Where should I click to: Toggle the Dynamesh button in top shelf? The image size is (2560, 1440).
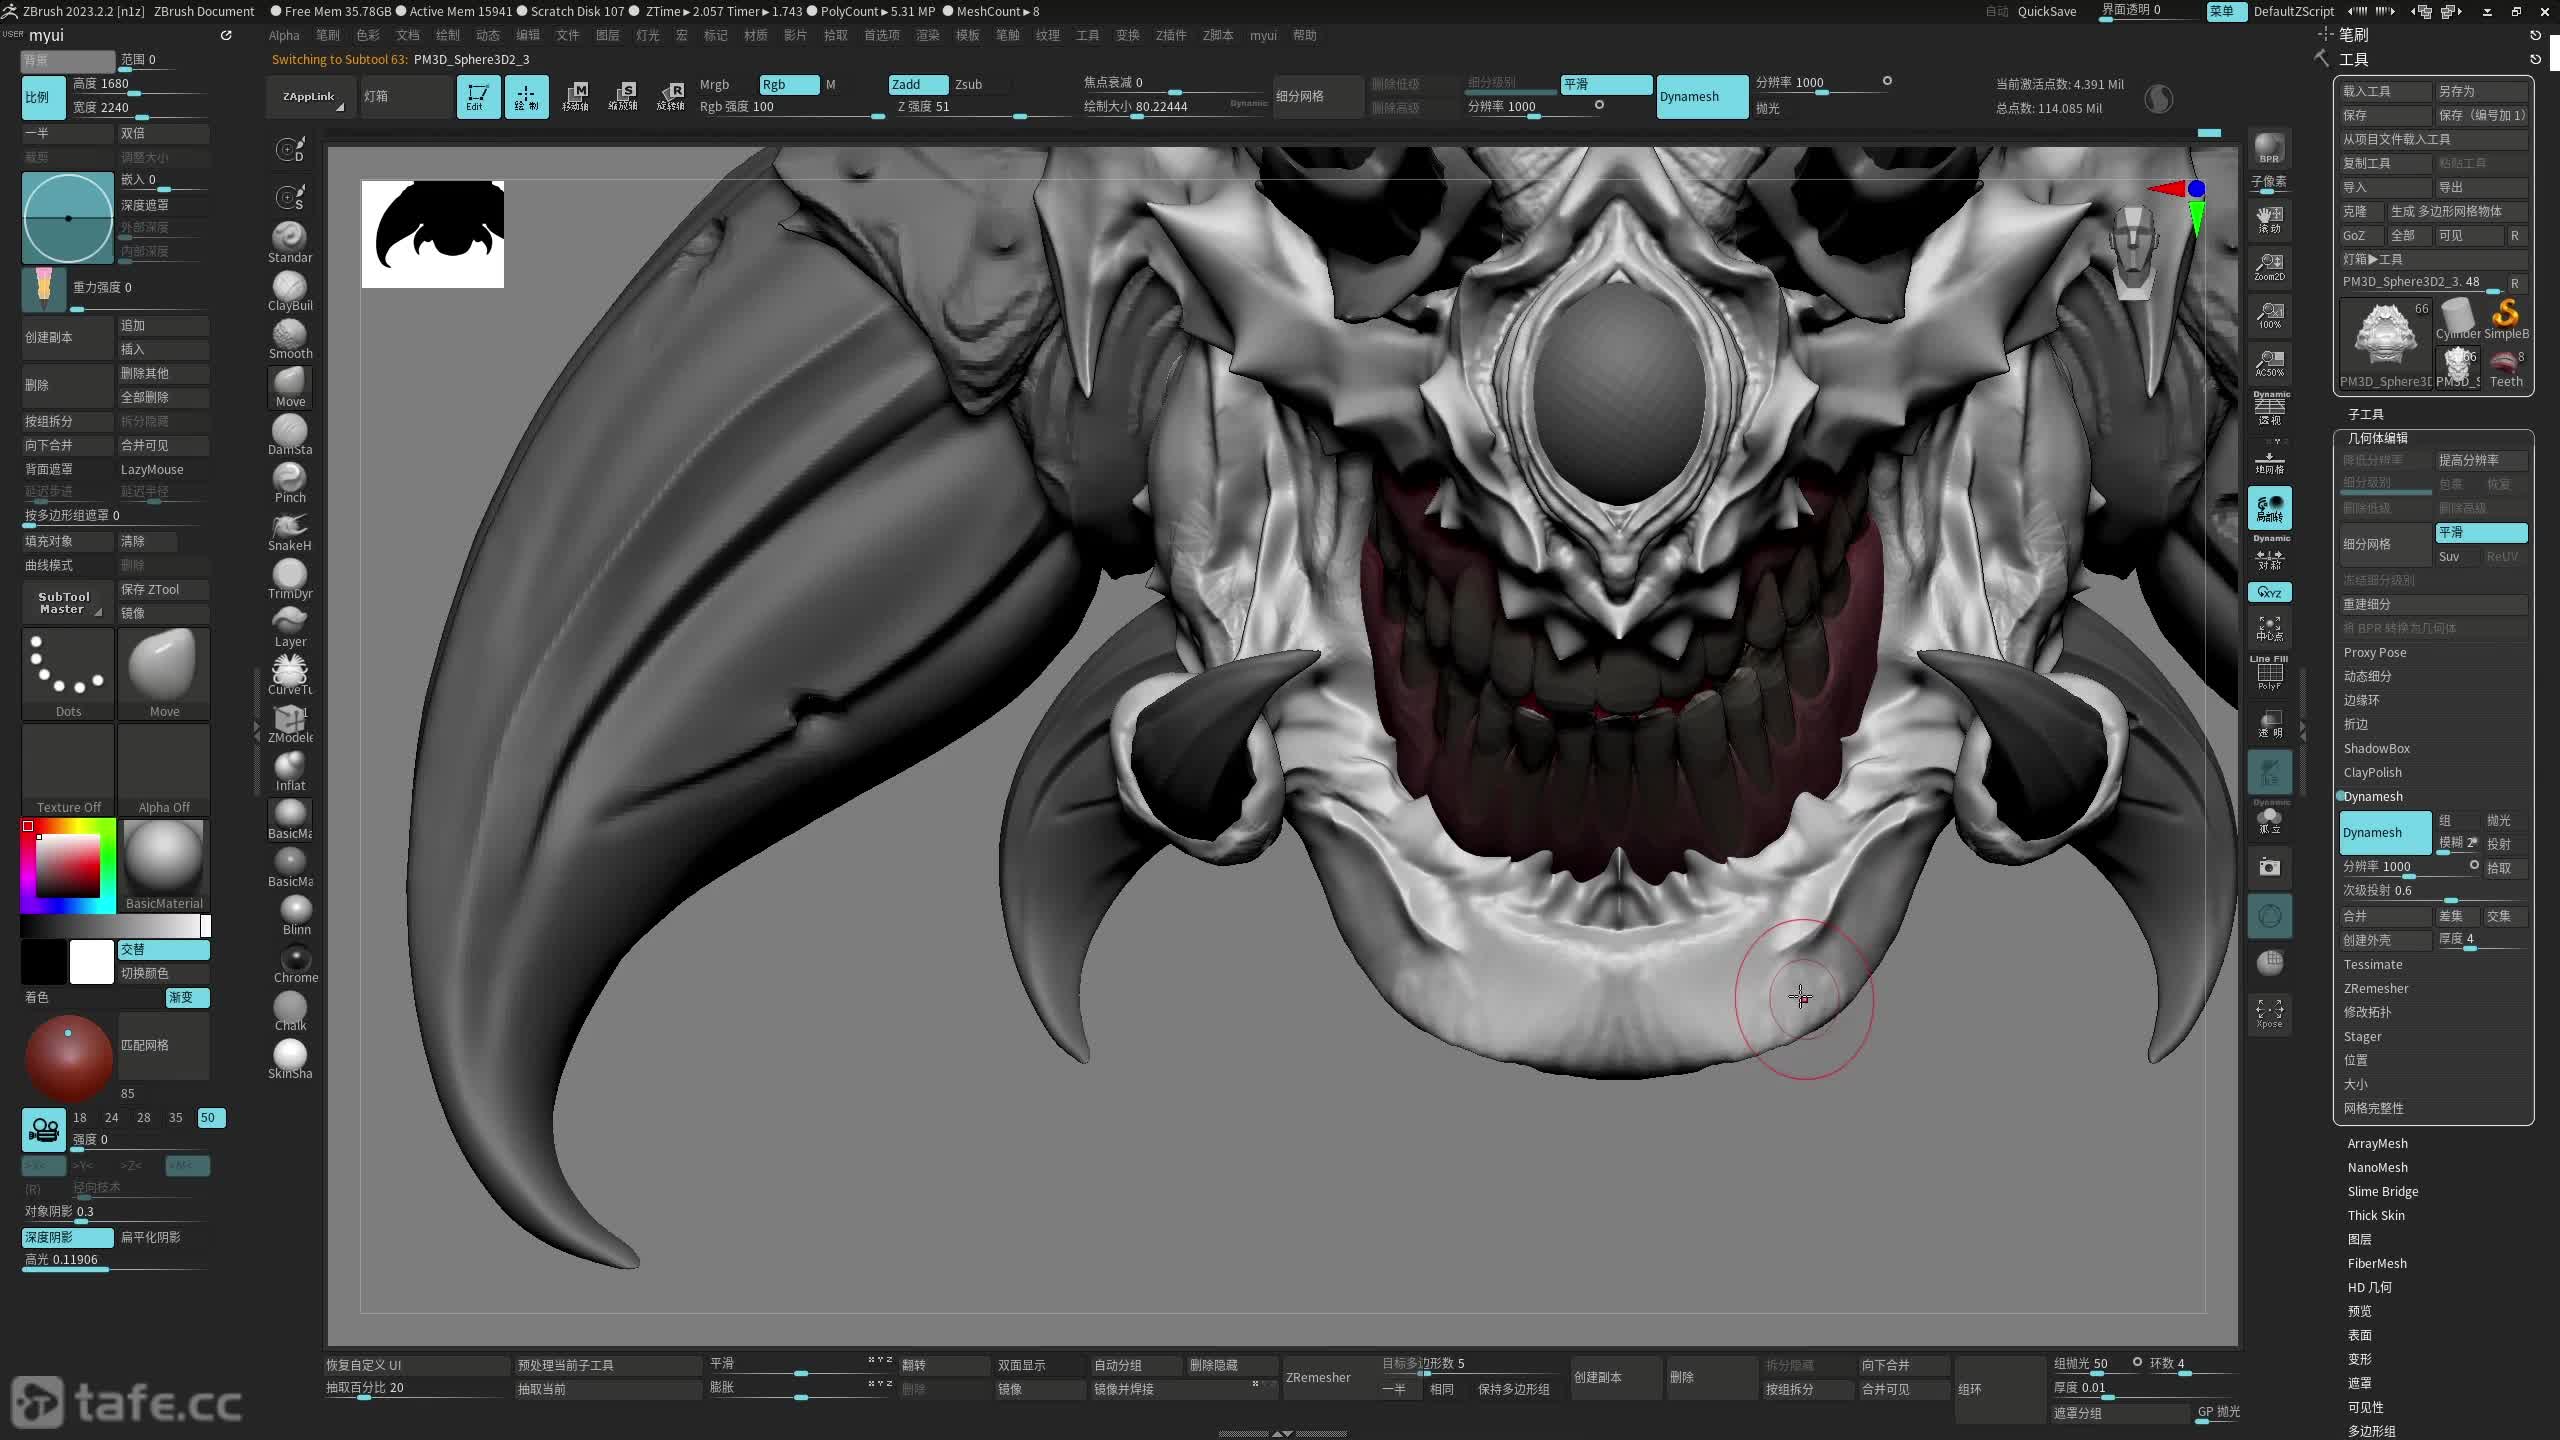point(1700,96)
